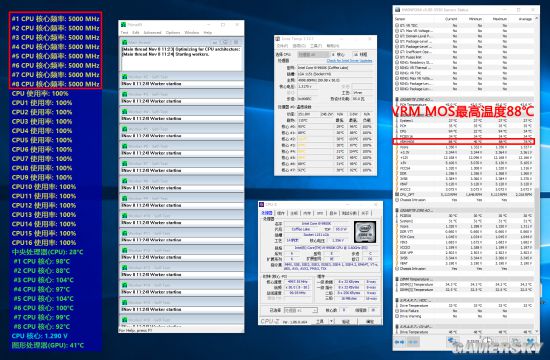The width and height of the screenshot is (550, 360).
Task: Click the Prime95 title bar icon
Action: (123, 25)
